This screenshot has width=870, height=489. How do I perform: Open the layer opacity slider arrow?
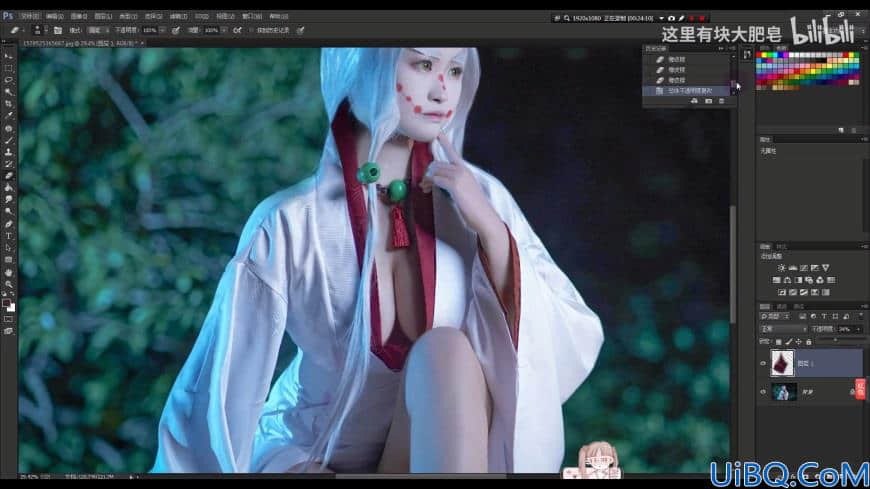[x=858, y=329]
